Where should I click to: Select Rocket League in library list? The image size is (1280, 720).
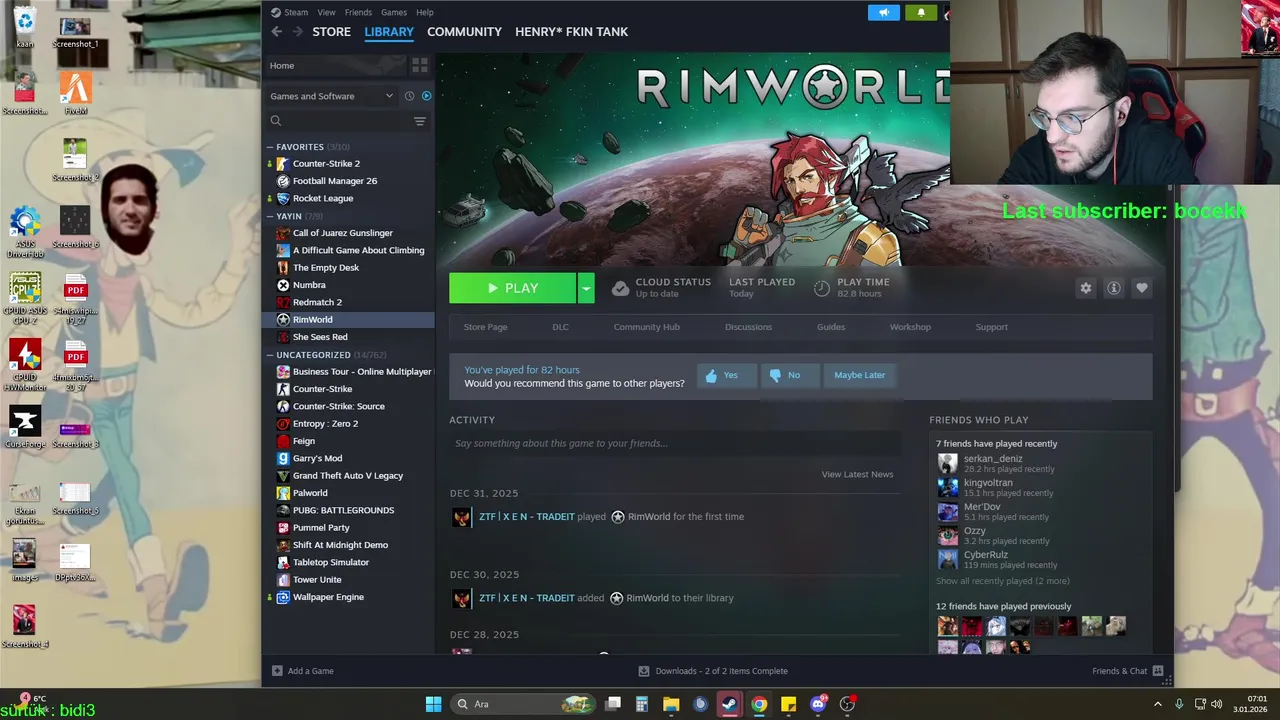click(323, 198)
